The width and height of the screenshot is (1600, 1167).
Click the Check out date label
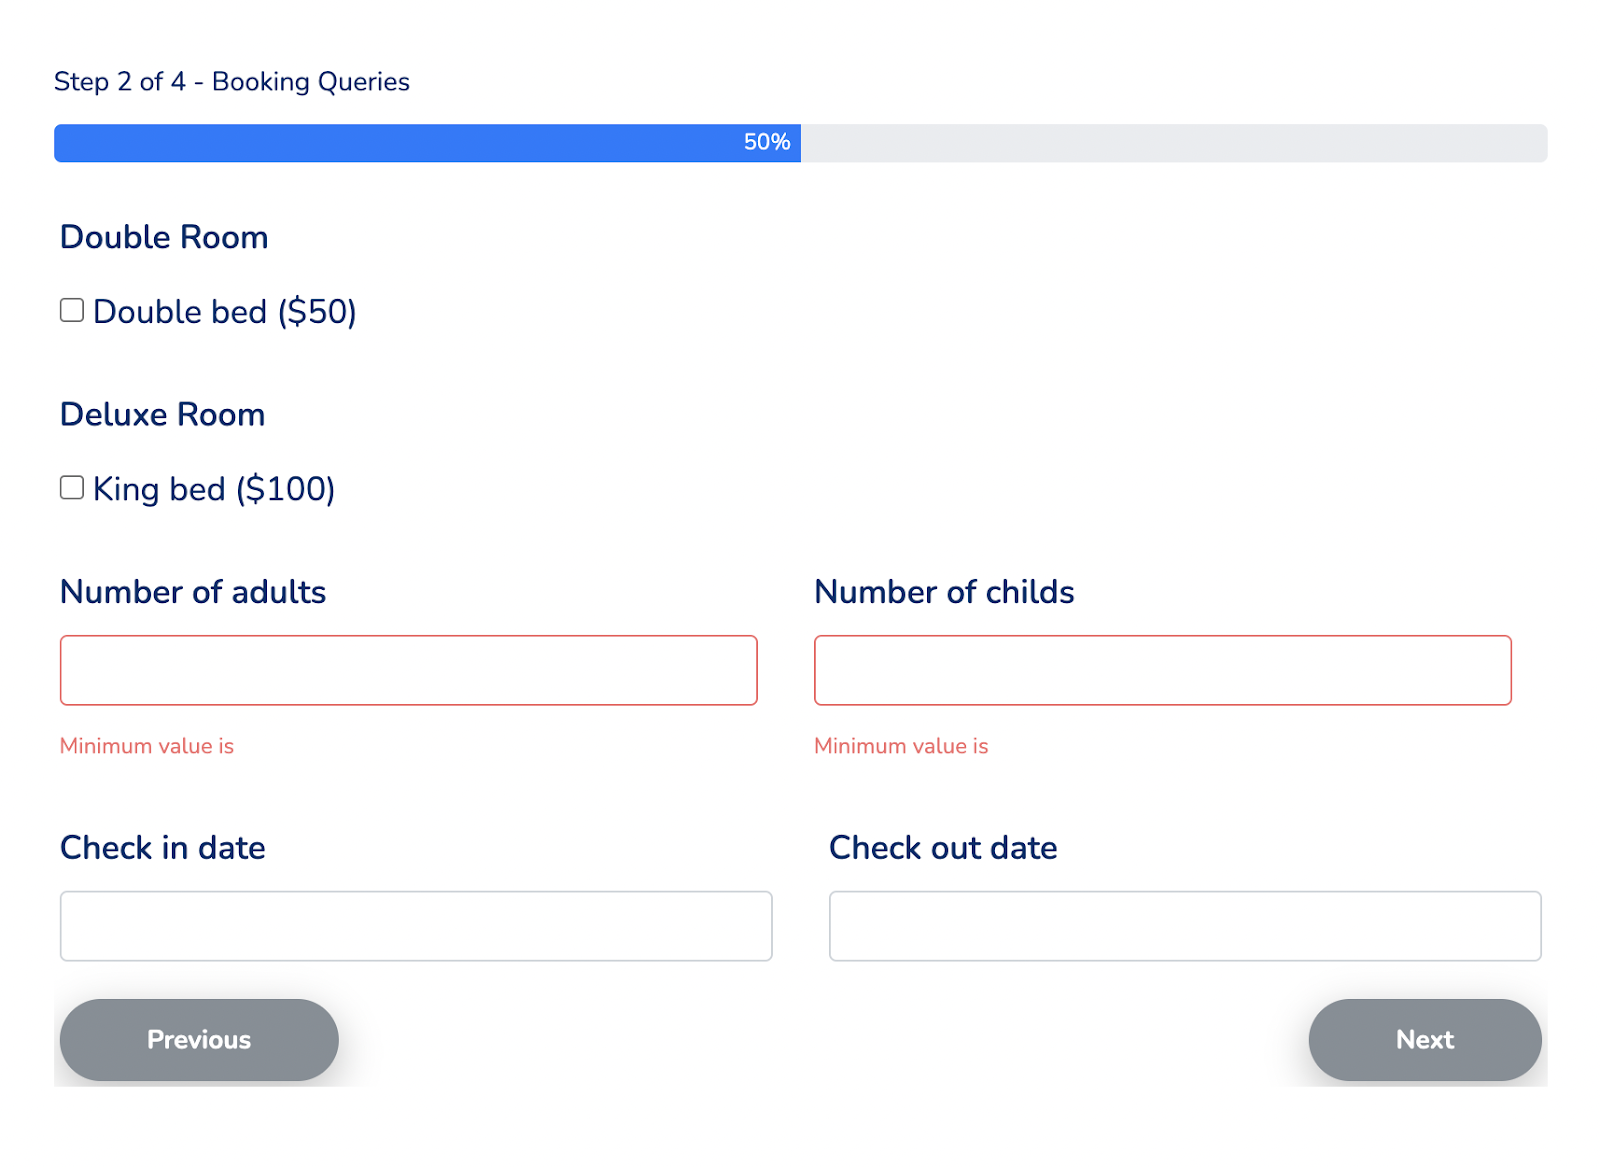(x=943, y=848)
